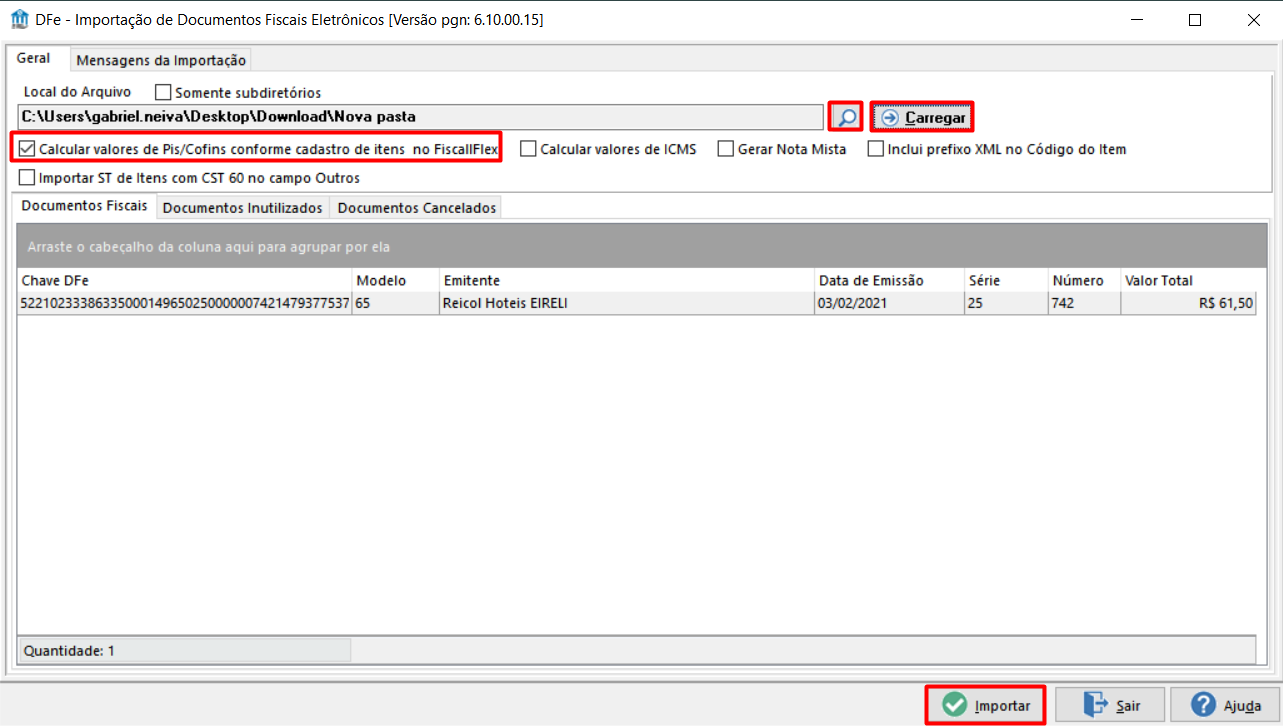Toggle Somente subdiretórios checkbox

click(163, 92)
